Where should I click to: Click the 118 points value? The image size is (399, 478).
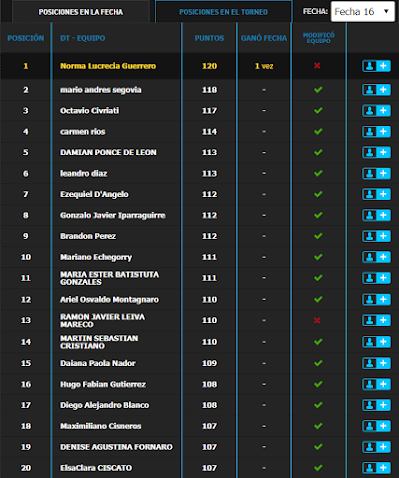(x=209, y=90)
